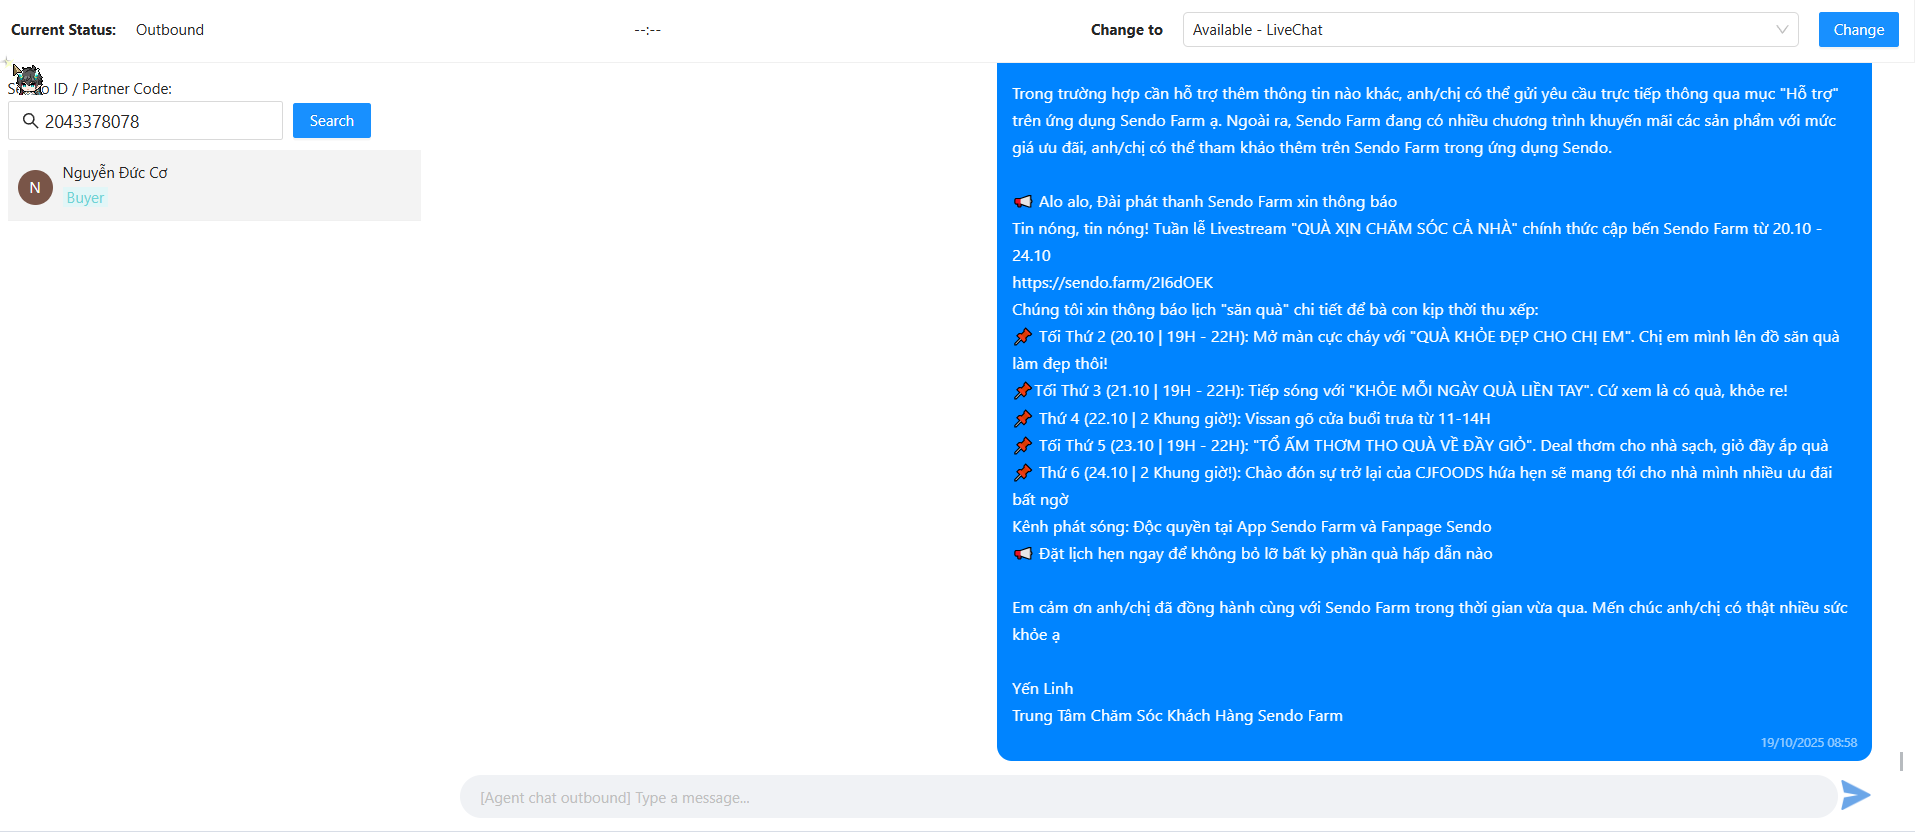Click the brown N avatar of Nguyễn Đức Cơ

tap(35, 187)
